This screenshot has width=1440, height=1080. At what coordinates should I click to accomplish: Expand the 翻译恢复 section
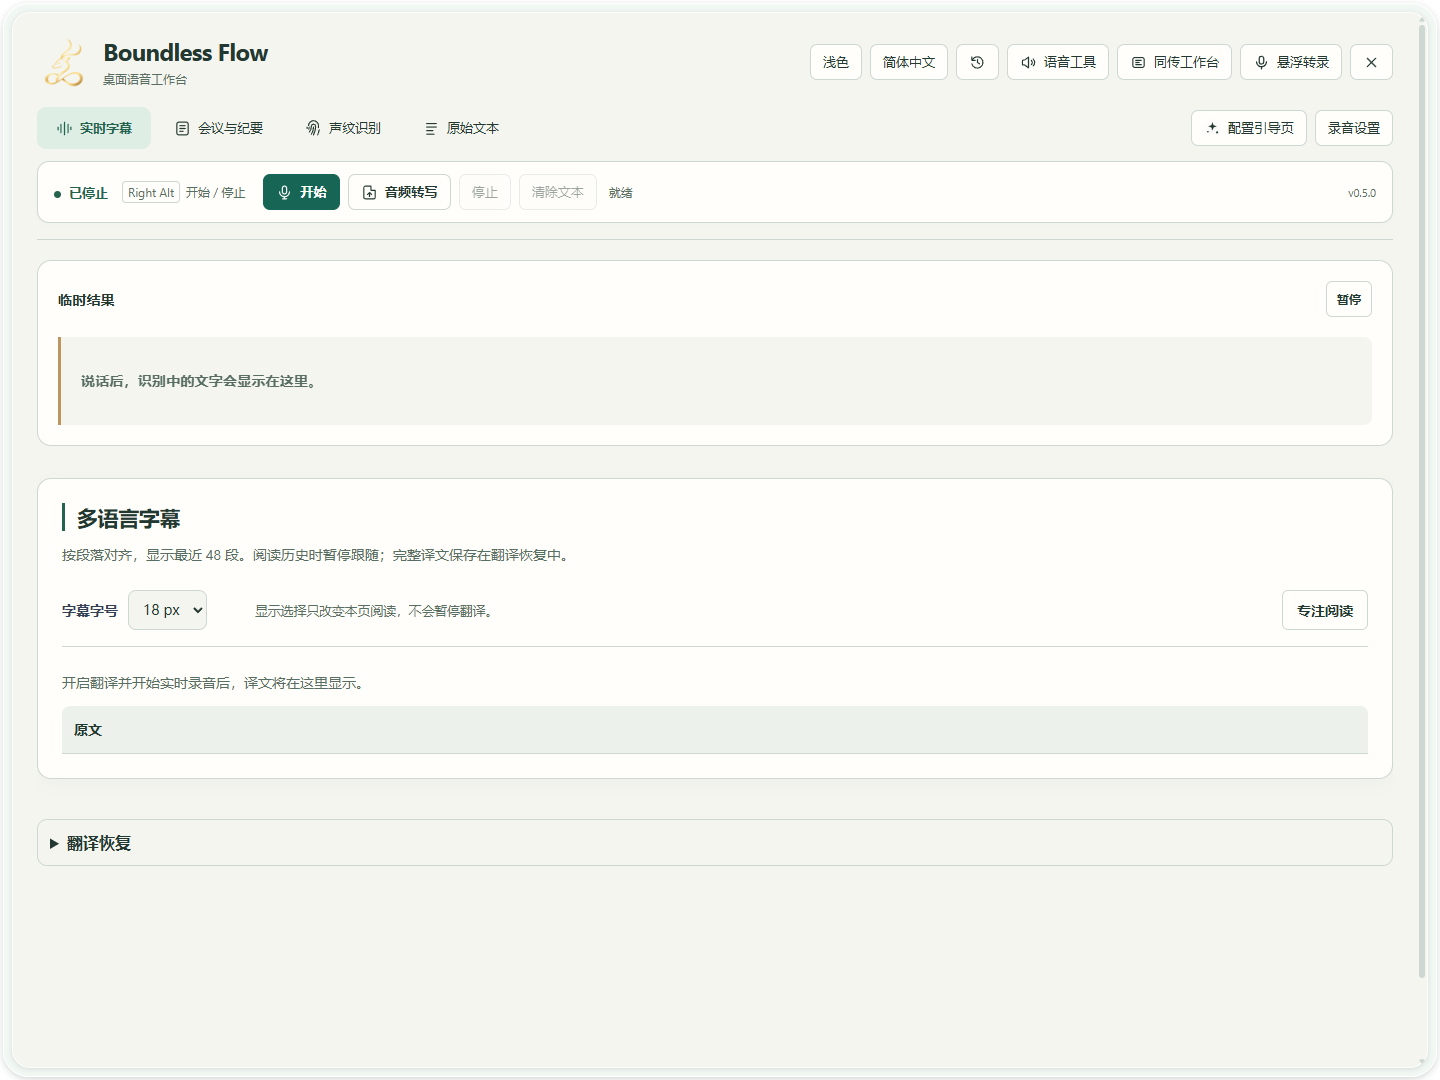coord(715,843)
